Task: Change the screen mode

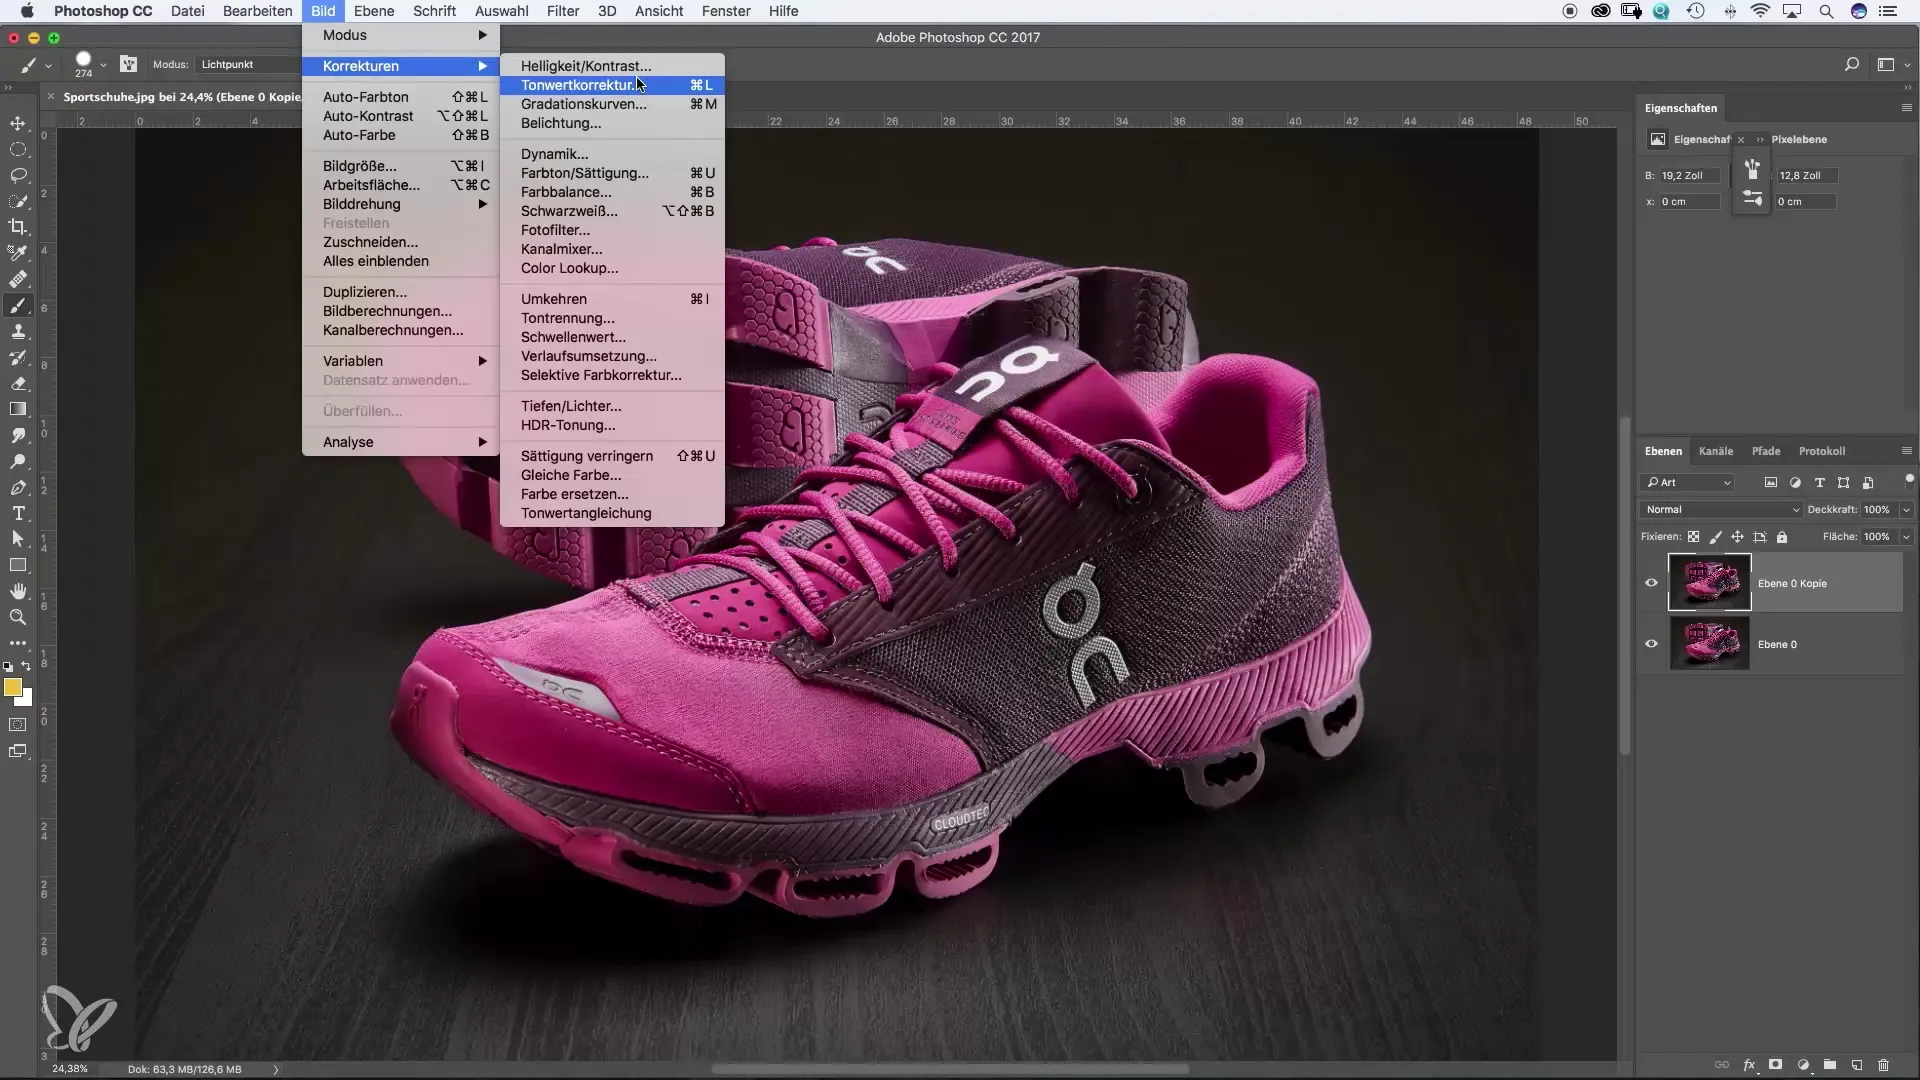Action: tap(18, 751)
